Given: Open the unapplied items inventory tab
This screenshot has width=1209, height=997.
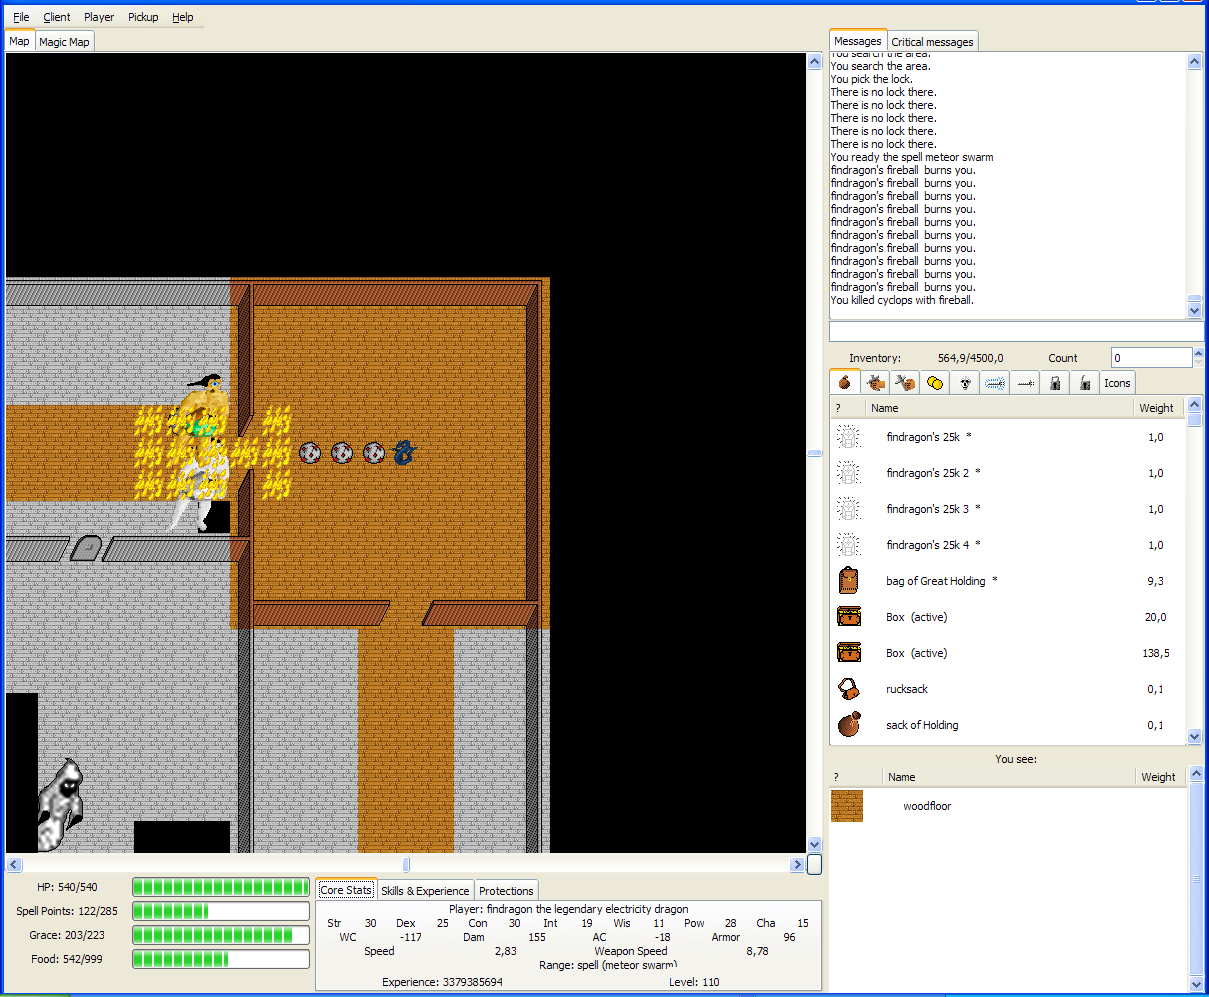Looking at the screenshot, I should [905, 383].
